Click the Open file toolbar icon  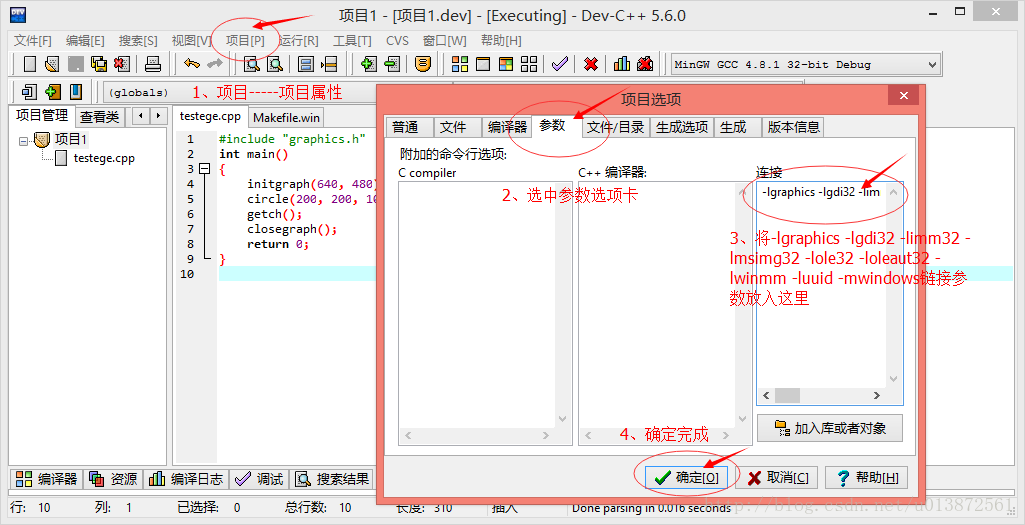[x=52, y=63]
